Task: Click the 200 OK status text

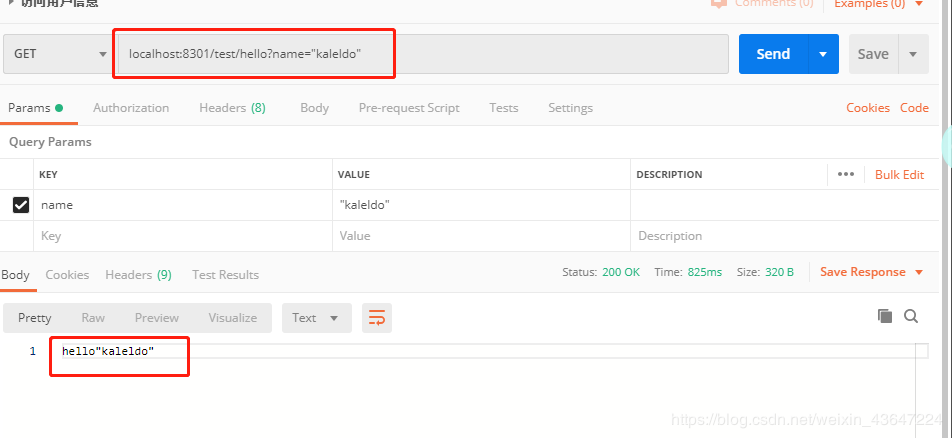Action: coord(621,272)
